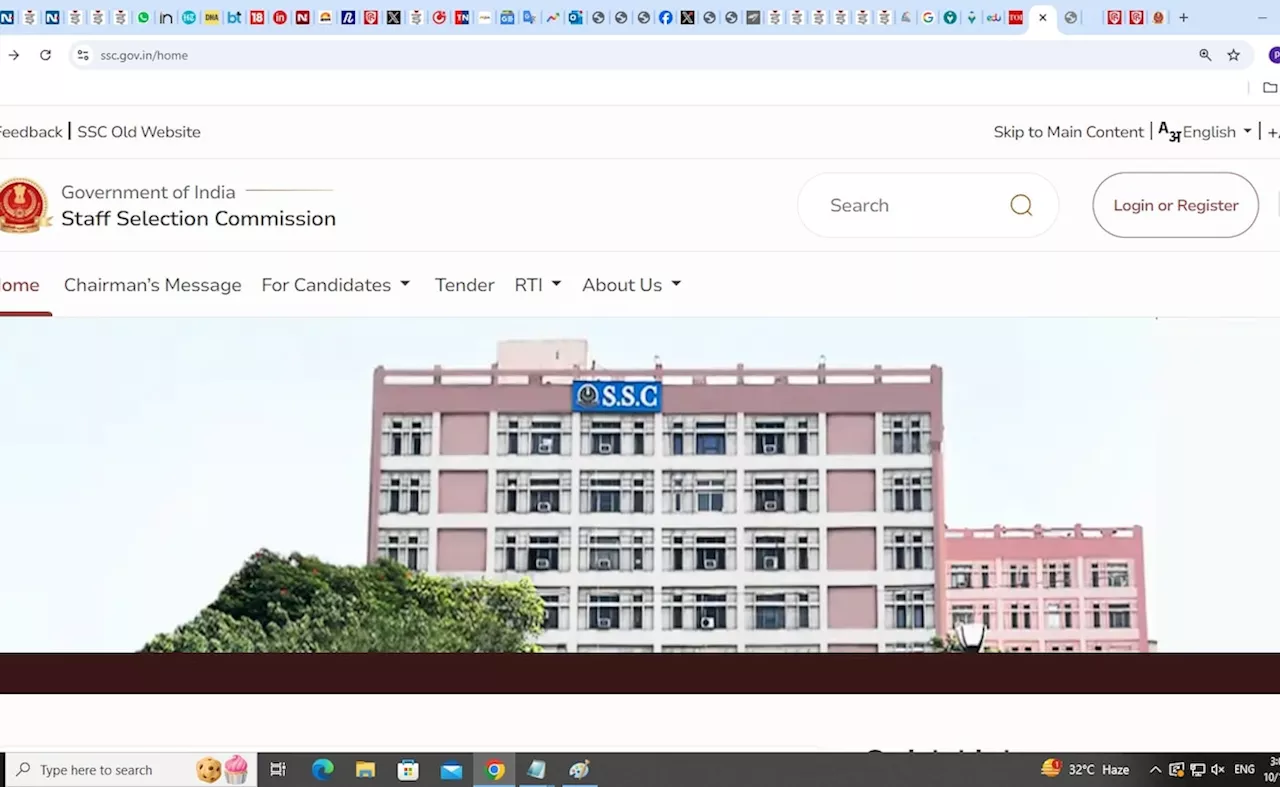
Task: Click Chrome icon on taskbar
Action: click(x=495, y=770)
